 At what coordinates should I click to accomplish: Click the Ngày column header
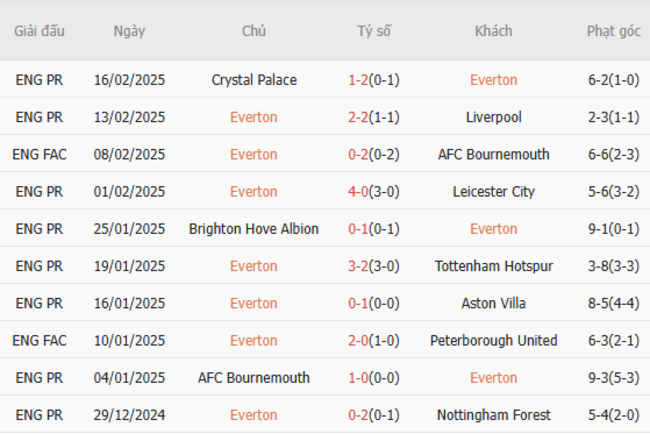click(129, 31)
